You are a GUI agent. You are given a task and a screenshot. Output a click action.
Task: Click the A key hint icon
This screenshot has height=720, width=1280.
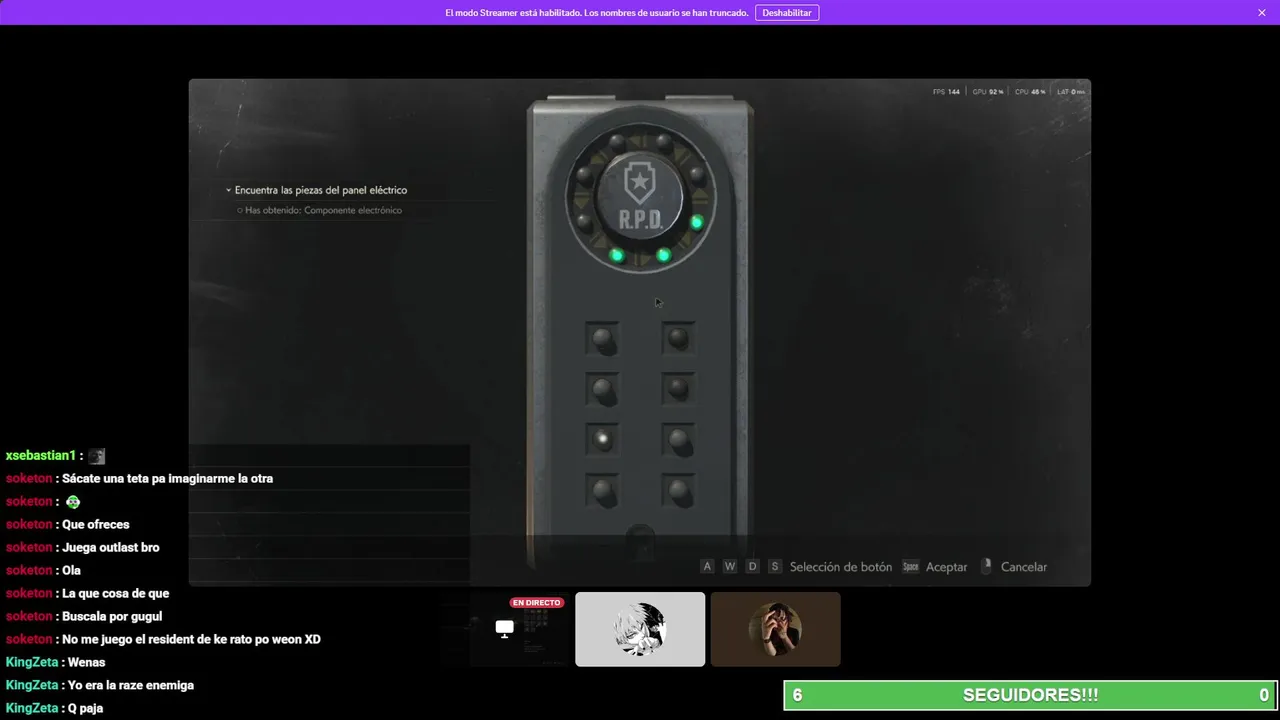707,567
